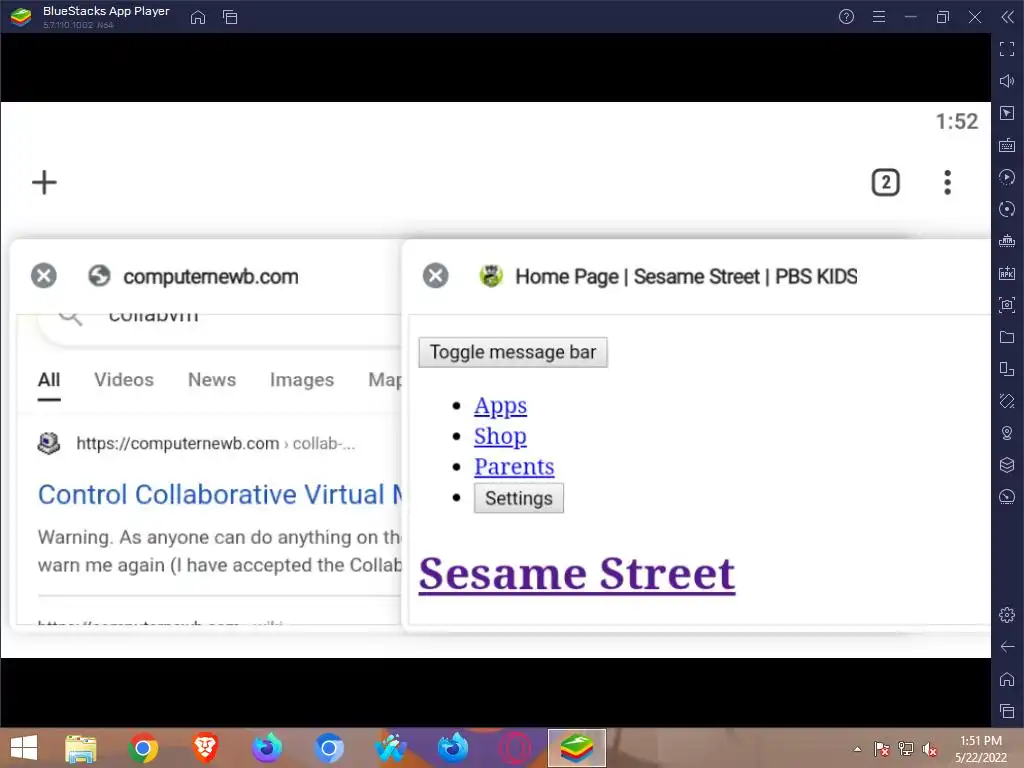The height and width of the screenshot is (768, 1024).
Task: Click the globe favicon of computernewb.com tab
Action: (x=99, y=276)
